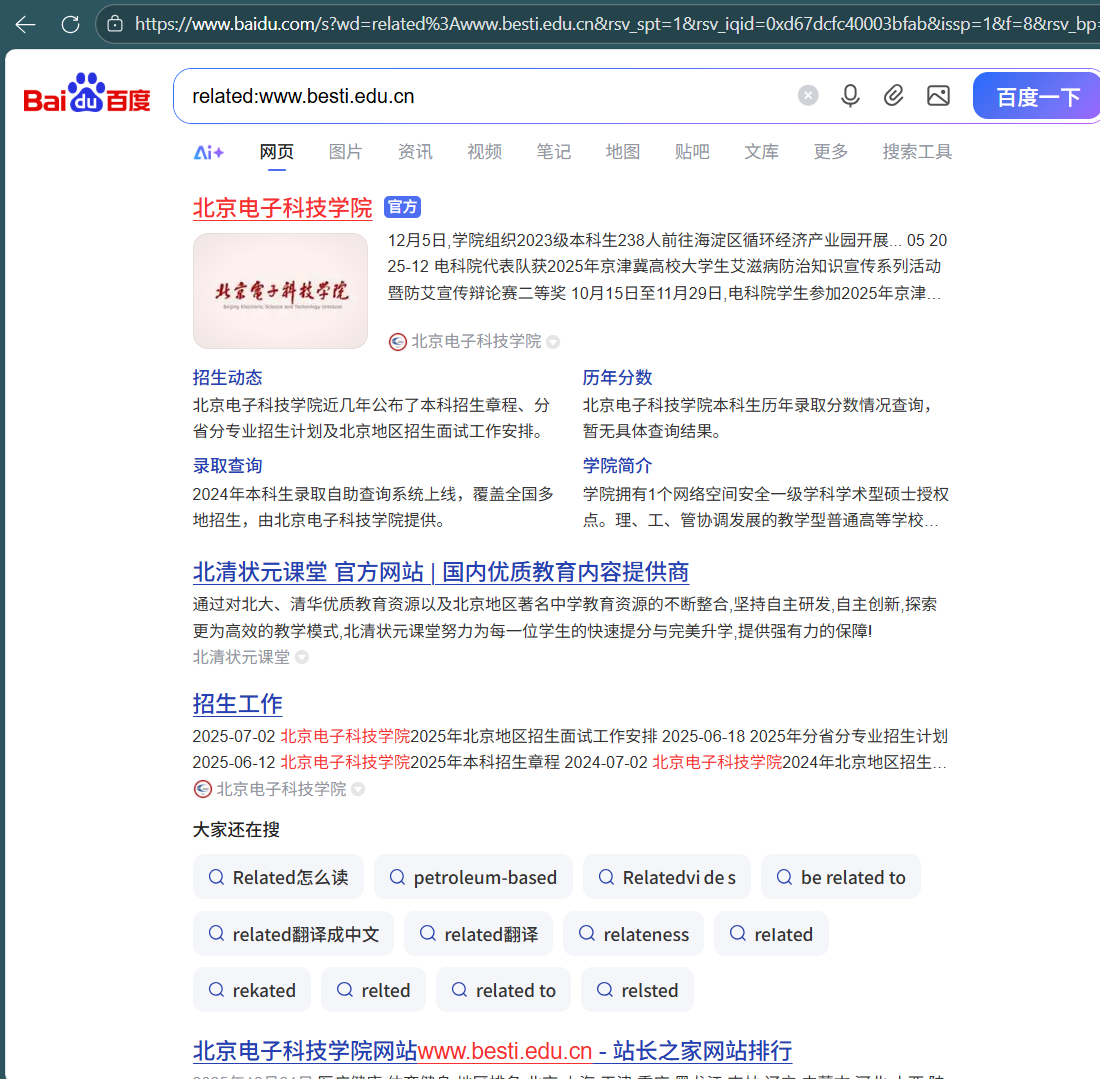Search the related term 'related翻译成中文'
The image size is (1100, 1079).
click(x=293, y=933)
